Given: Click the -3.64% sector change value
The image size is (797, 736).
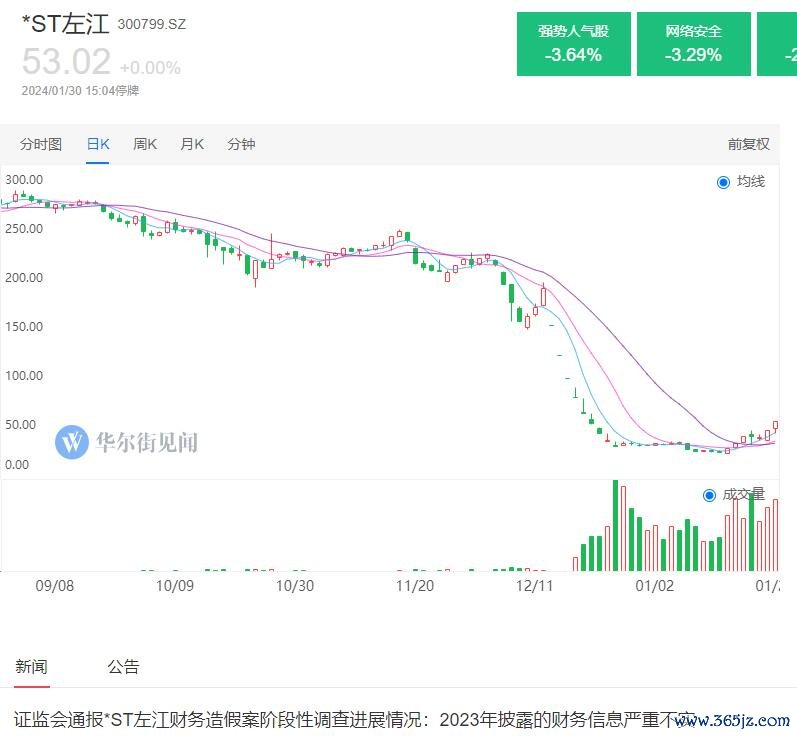Looking at the screenshot, I should coord(573,55).
